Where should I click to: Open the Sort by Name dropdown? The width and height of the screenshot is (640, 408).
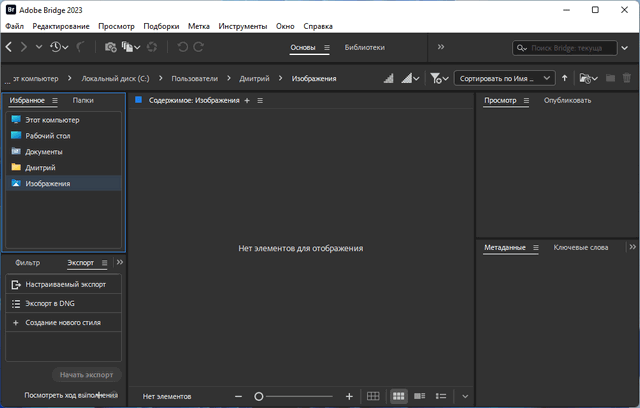(505, 78)
